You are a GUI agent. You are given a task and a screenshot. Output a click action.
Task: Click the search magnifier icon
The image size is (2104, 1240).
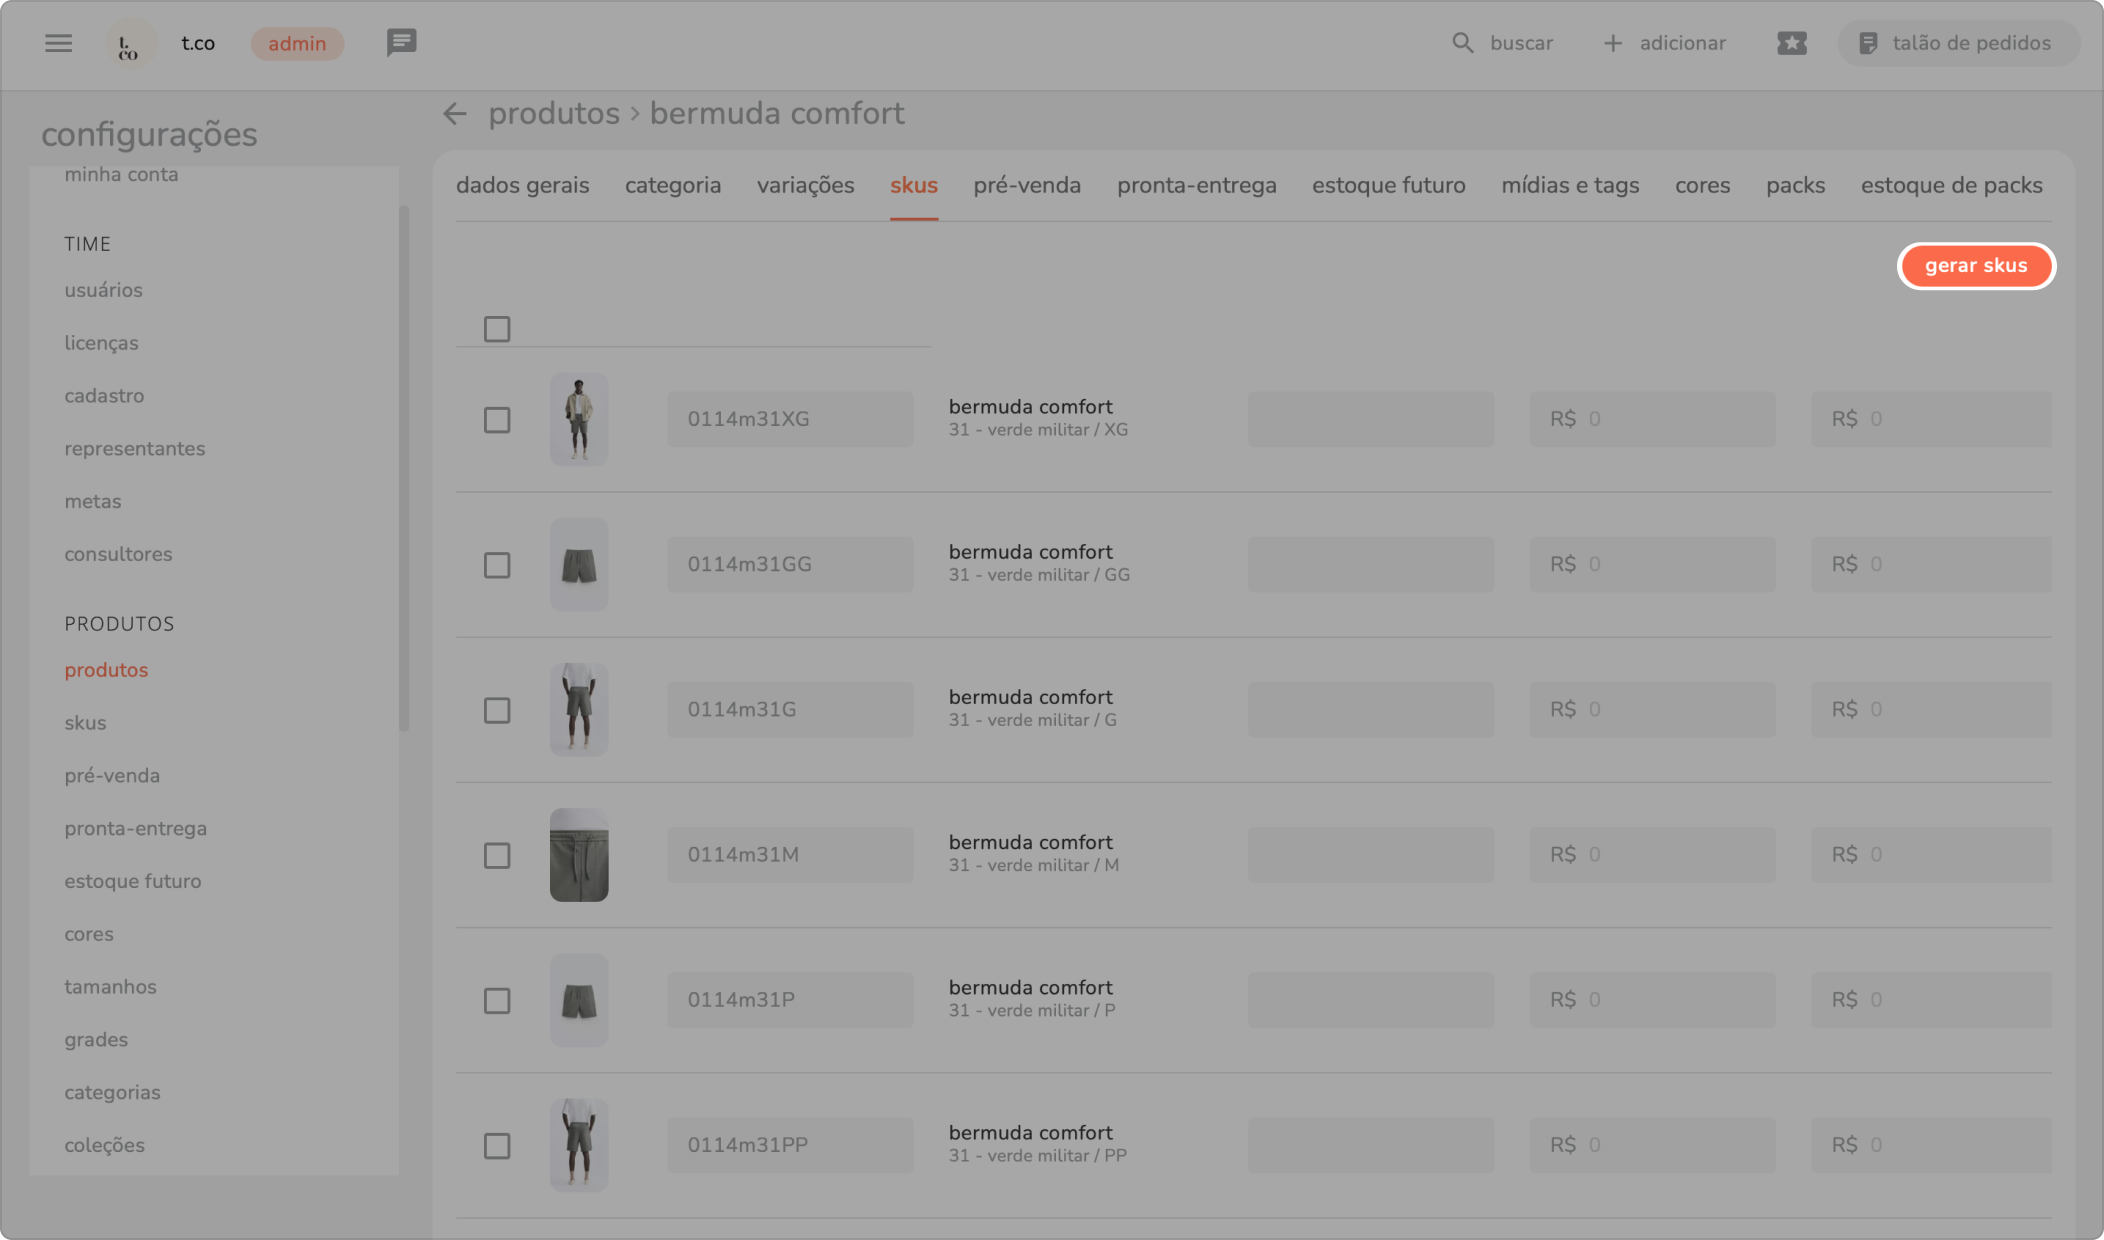[1462, 43]
